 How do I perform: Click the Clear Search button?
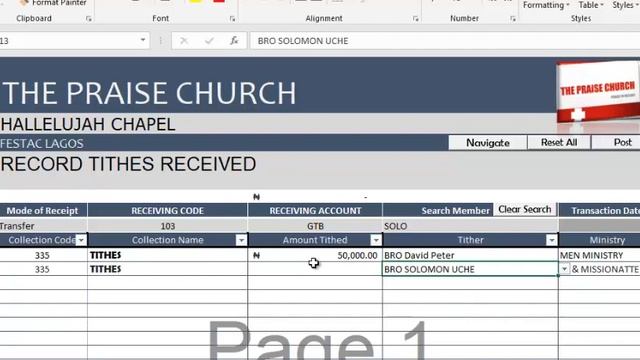click(524, 209)
